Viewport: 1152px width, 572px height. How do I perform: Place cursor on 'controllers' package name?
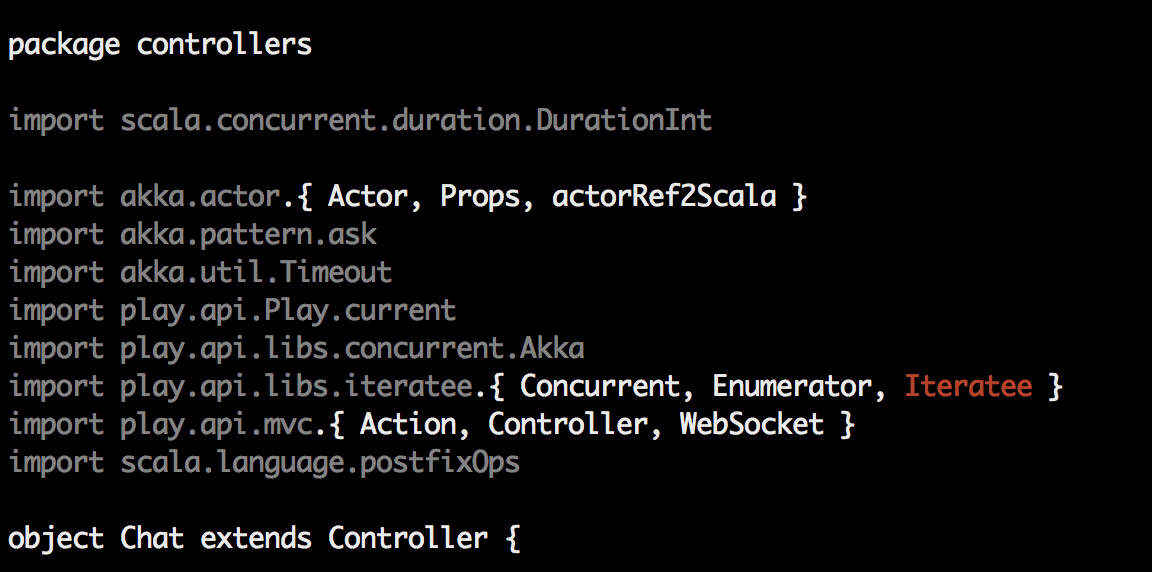click(224, 46)
